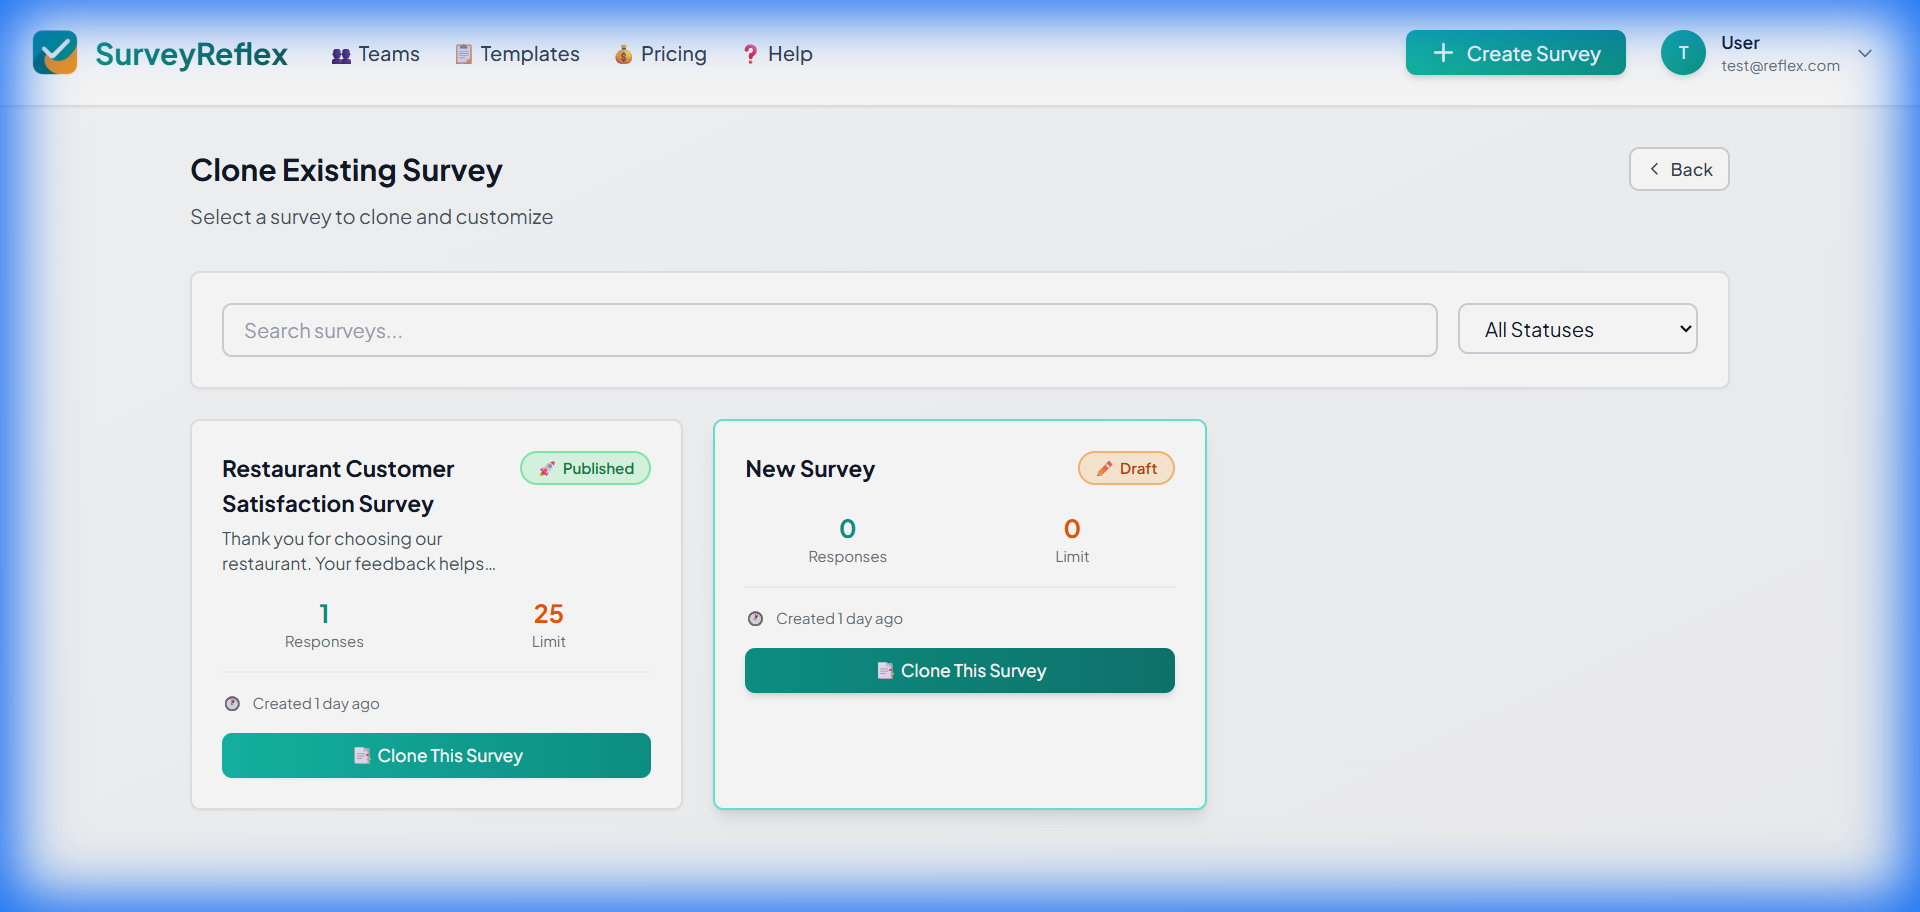Open the Templates menu item
The height and width of the screenshot is (912, 1920).
(x=528, y=55)
